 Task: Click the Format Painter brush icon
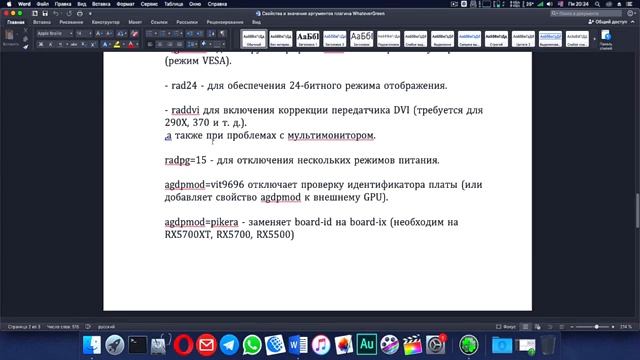[25, 47]
